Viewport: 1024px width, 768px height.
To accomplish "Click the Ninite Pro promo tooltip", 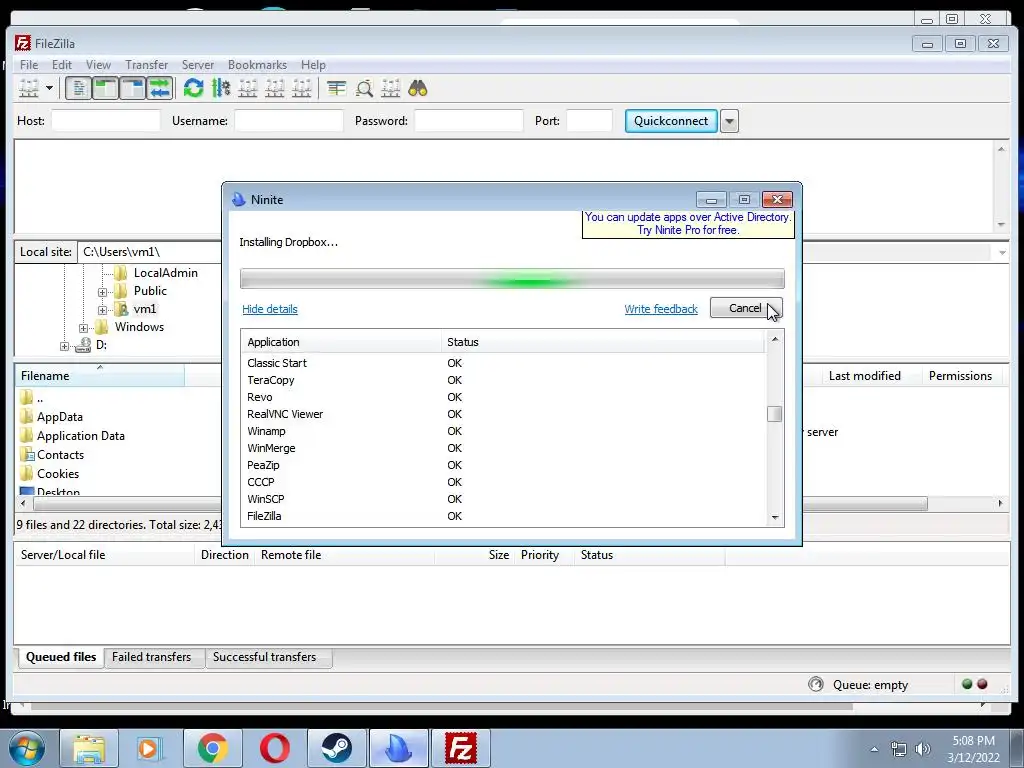I will [688, 223].
